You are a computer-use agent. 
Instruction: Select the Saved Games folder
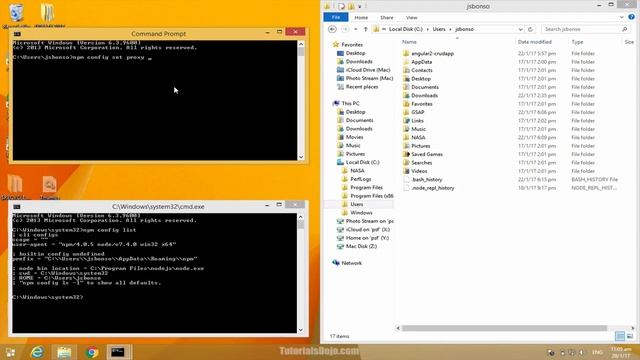(x=427, y=154)
